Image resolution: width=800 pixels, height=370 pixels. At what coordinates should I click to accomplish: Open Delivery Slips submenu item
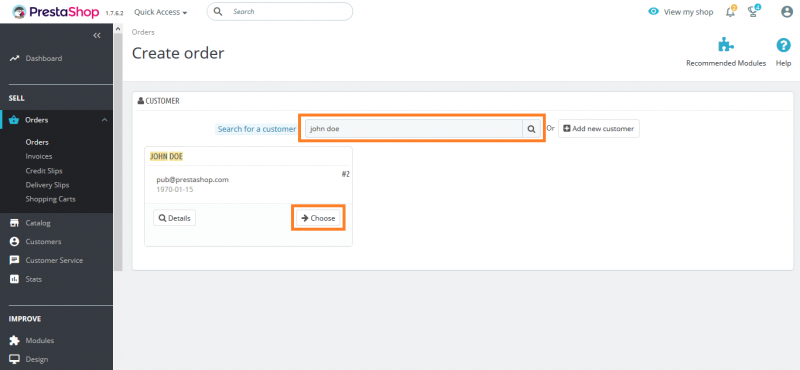point(47,185)
